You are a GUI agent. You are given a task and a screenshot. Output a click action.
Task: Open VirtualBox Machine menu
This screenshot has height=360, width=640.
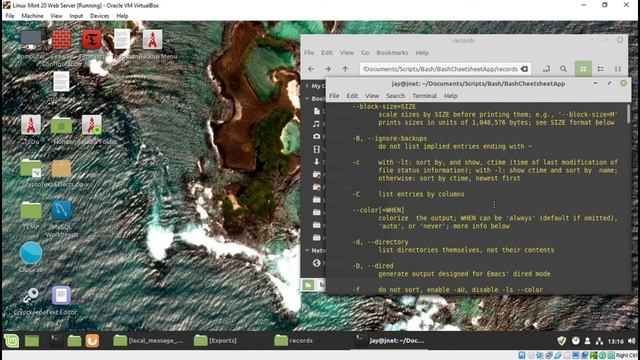[32, 16]
